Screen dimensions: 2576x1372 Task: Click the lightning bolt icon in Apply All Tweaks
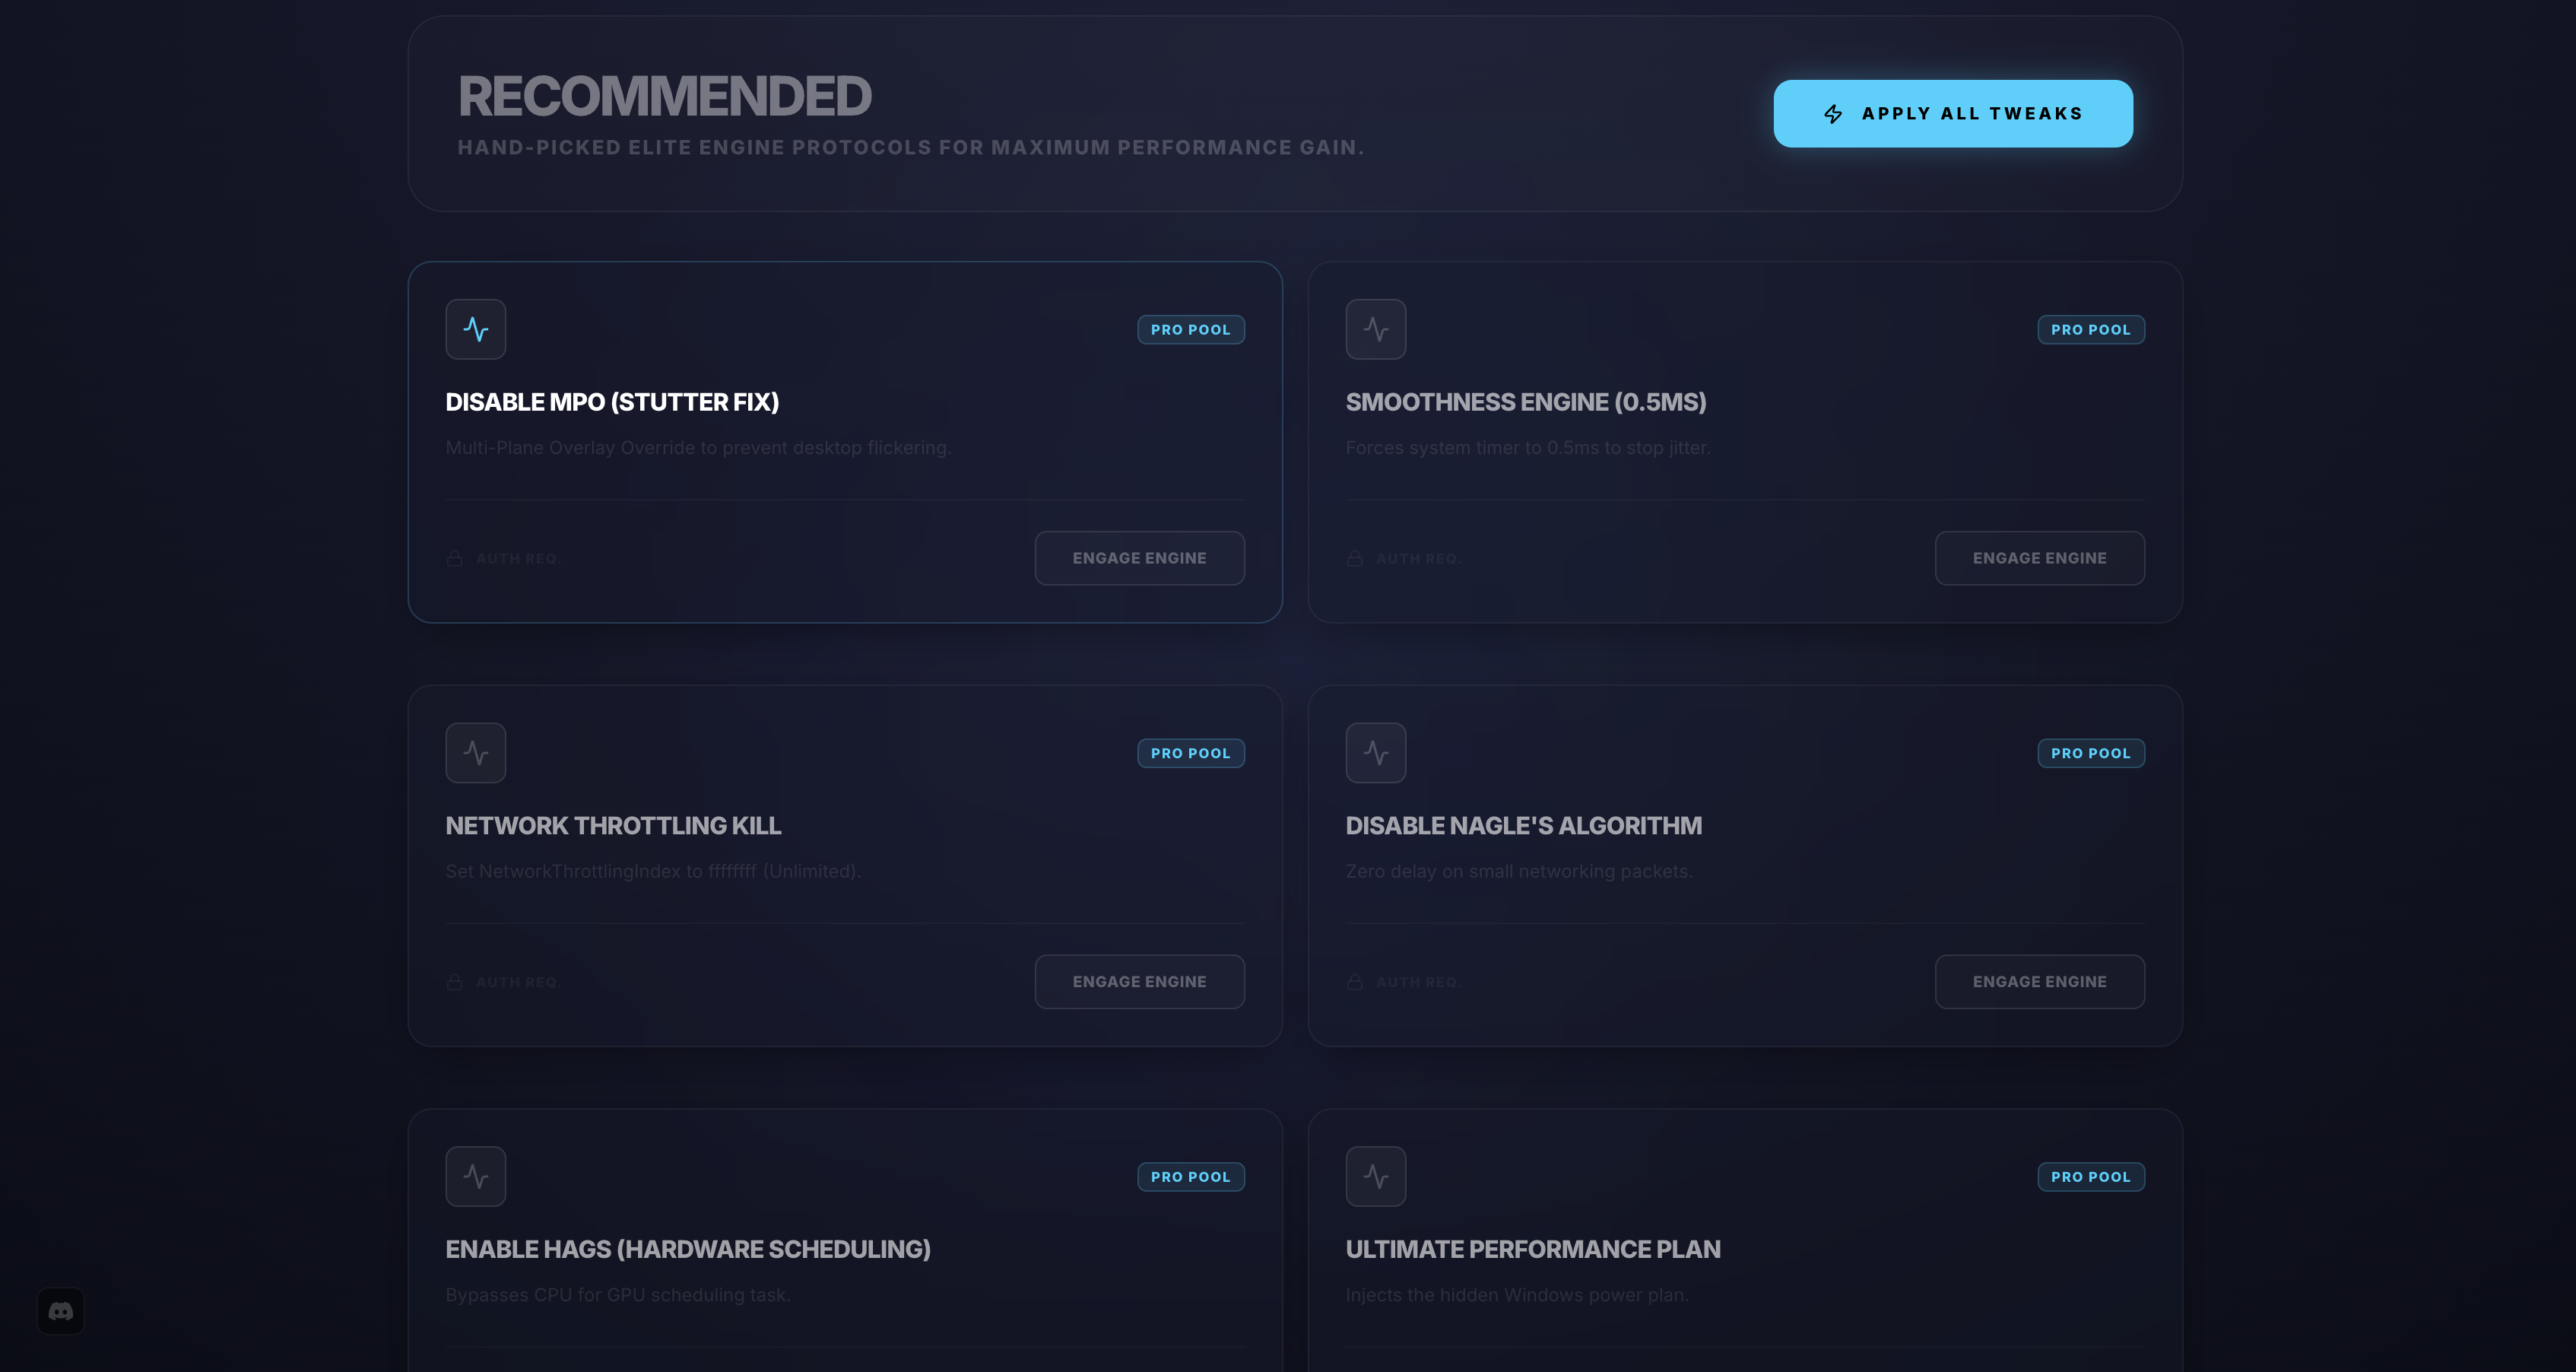coord(1832,114)
